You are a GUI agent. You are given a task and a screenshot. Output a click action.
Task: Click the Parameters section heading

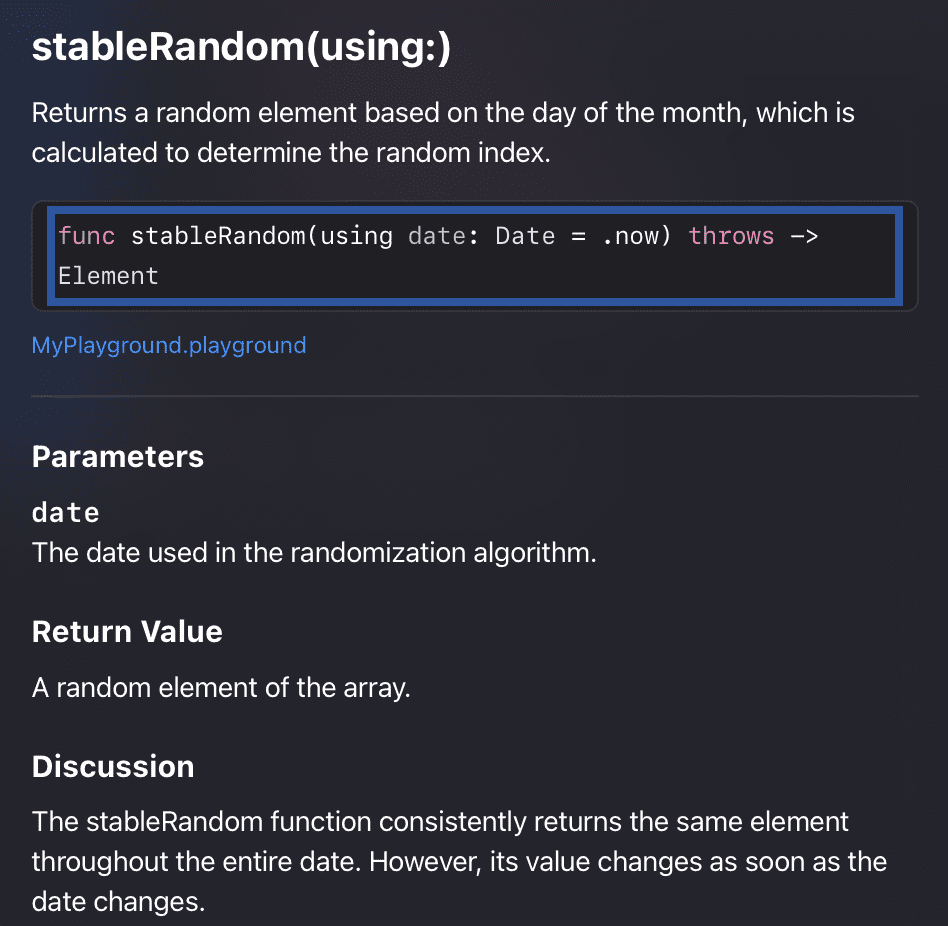point(118,456)
